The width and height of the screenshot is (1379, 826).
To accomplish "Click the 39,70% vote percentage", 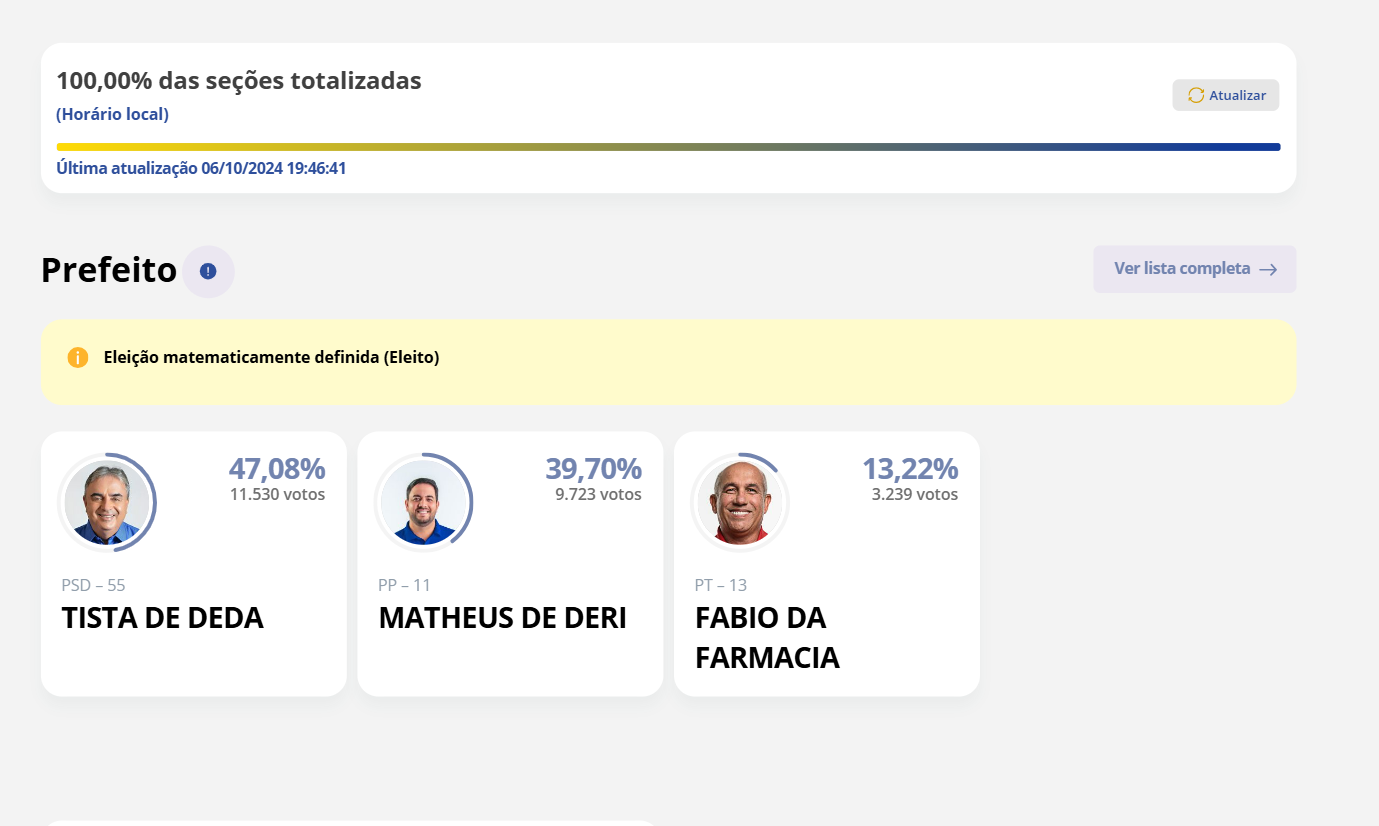I will (x=594, y=468).
